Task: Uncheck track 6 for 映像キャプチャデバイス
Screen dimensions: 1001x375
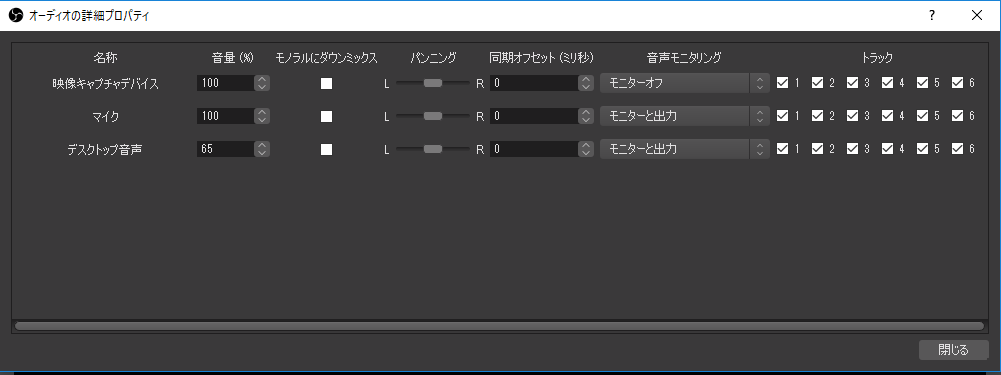Action: point(958,82)
